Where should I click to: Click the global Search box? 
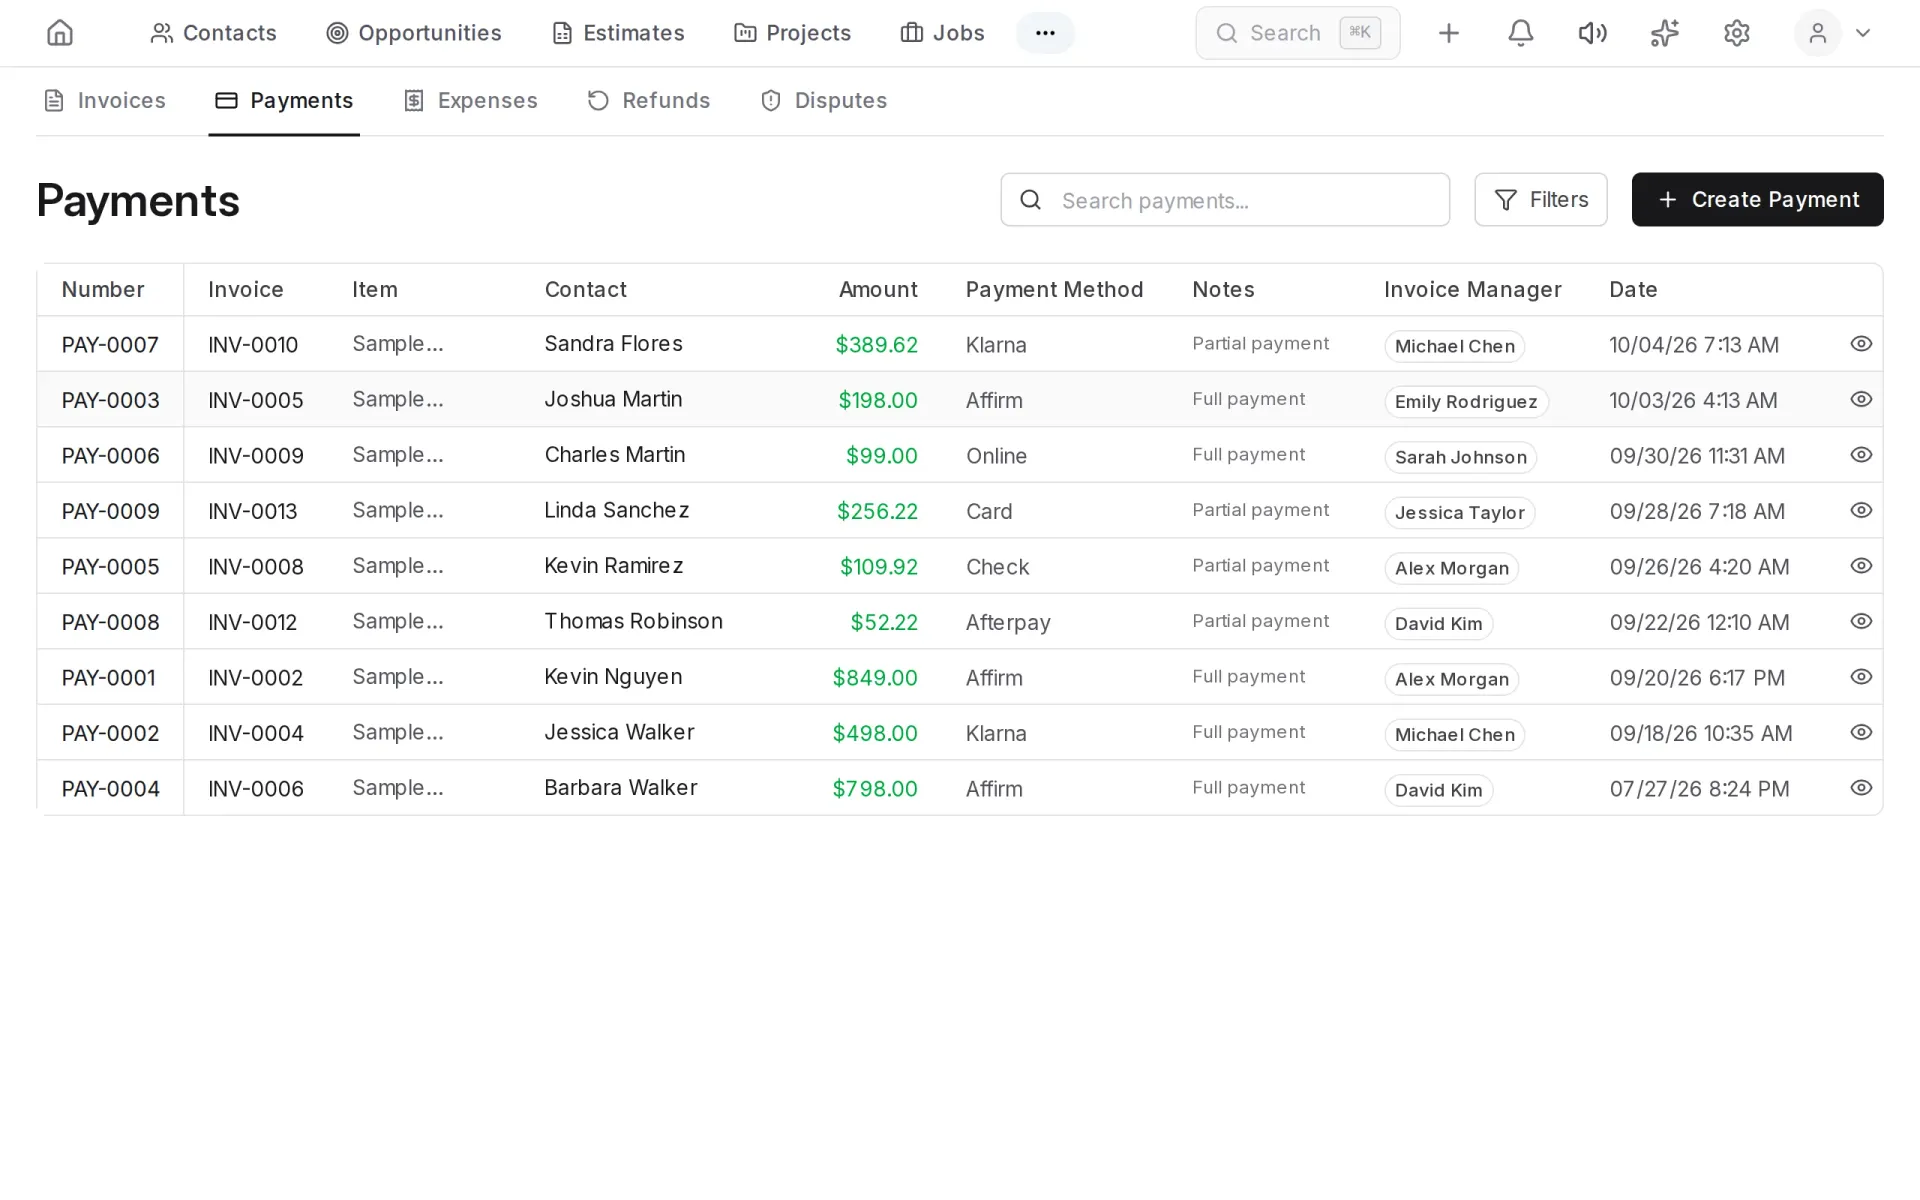tap(1297, 33)
